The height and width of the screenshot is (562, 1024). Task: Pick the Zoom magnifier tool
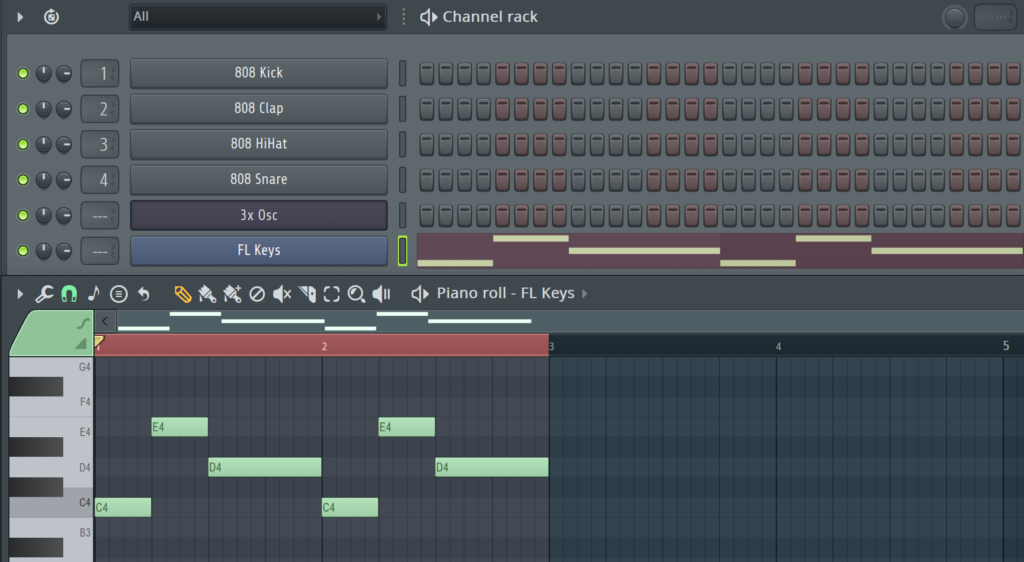[x=357, y=294]
